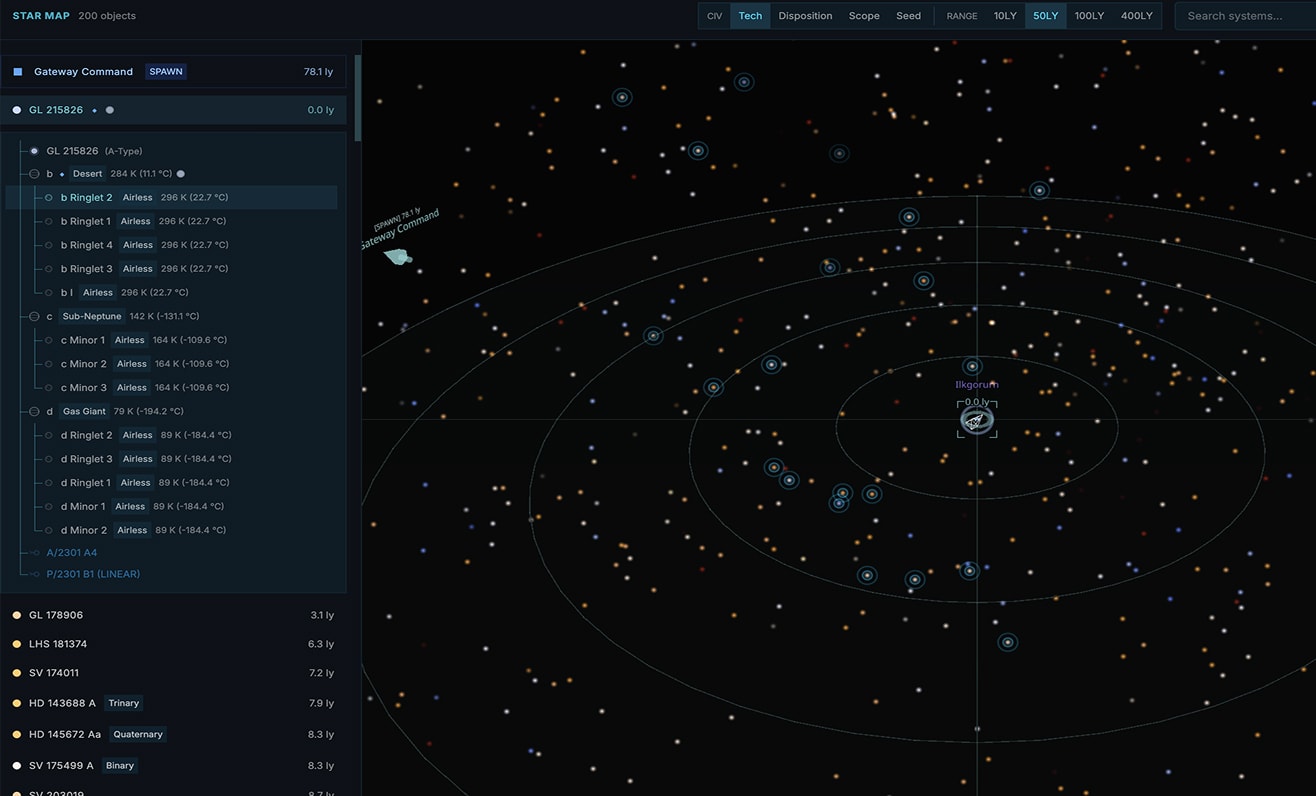Click the player ship marker at 0.0 ly
1316x796 pixels.
(x=976, y=422)
